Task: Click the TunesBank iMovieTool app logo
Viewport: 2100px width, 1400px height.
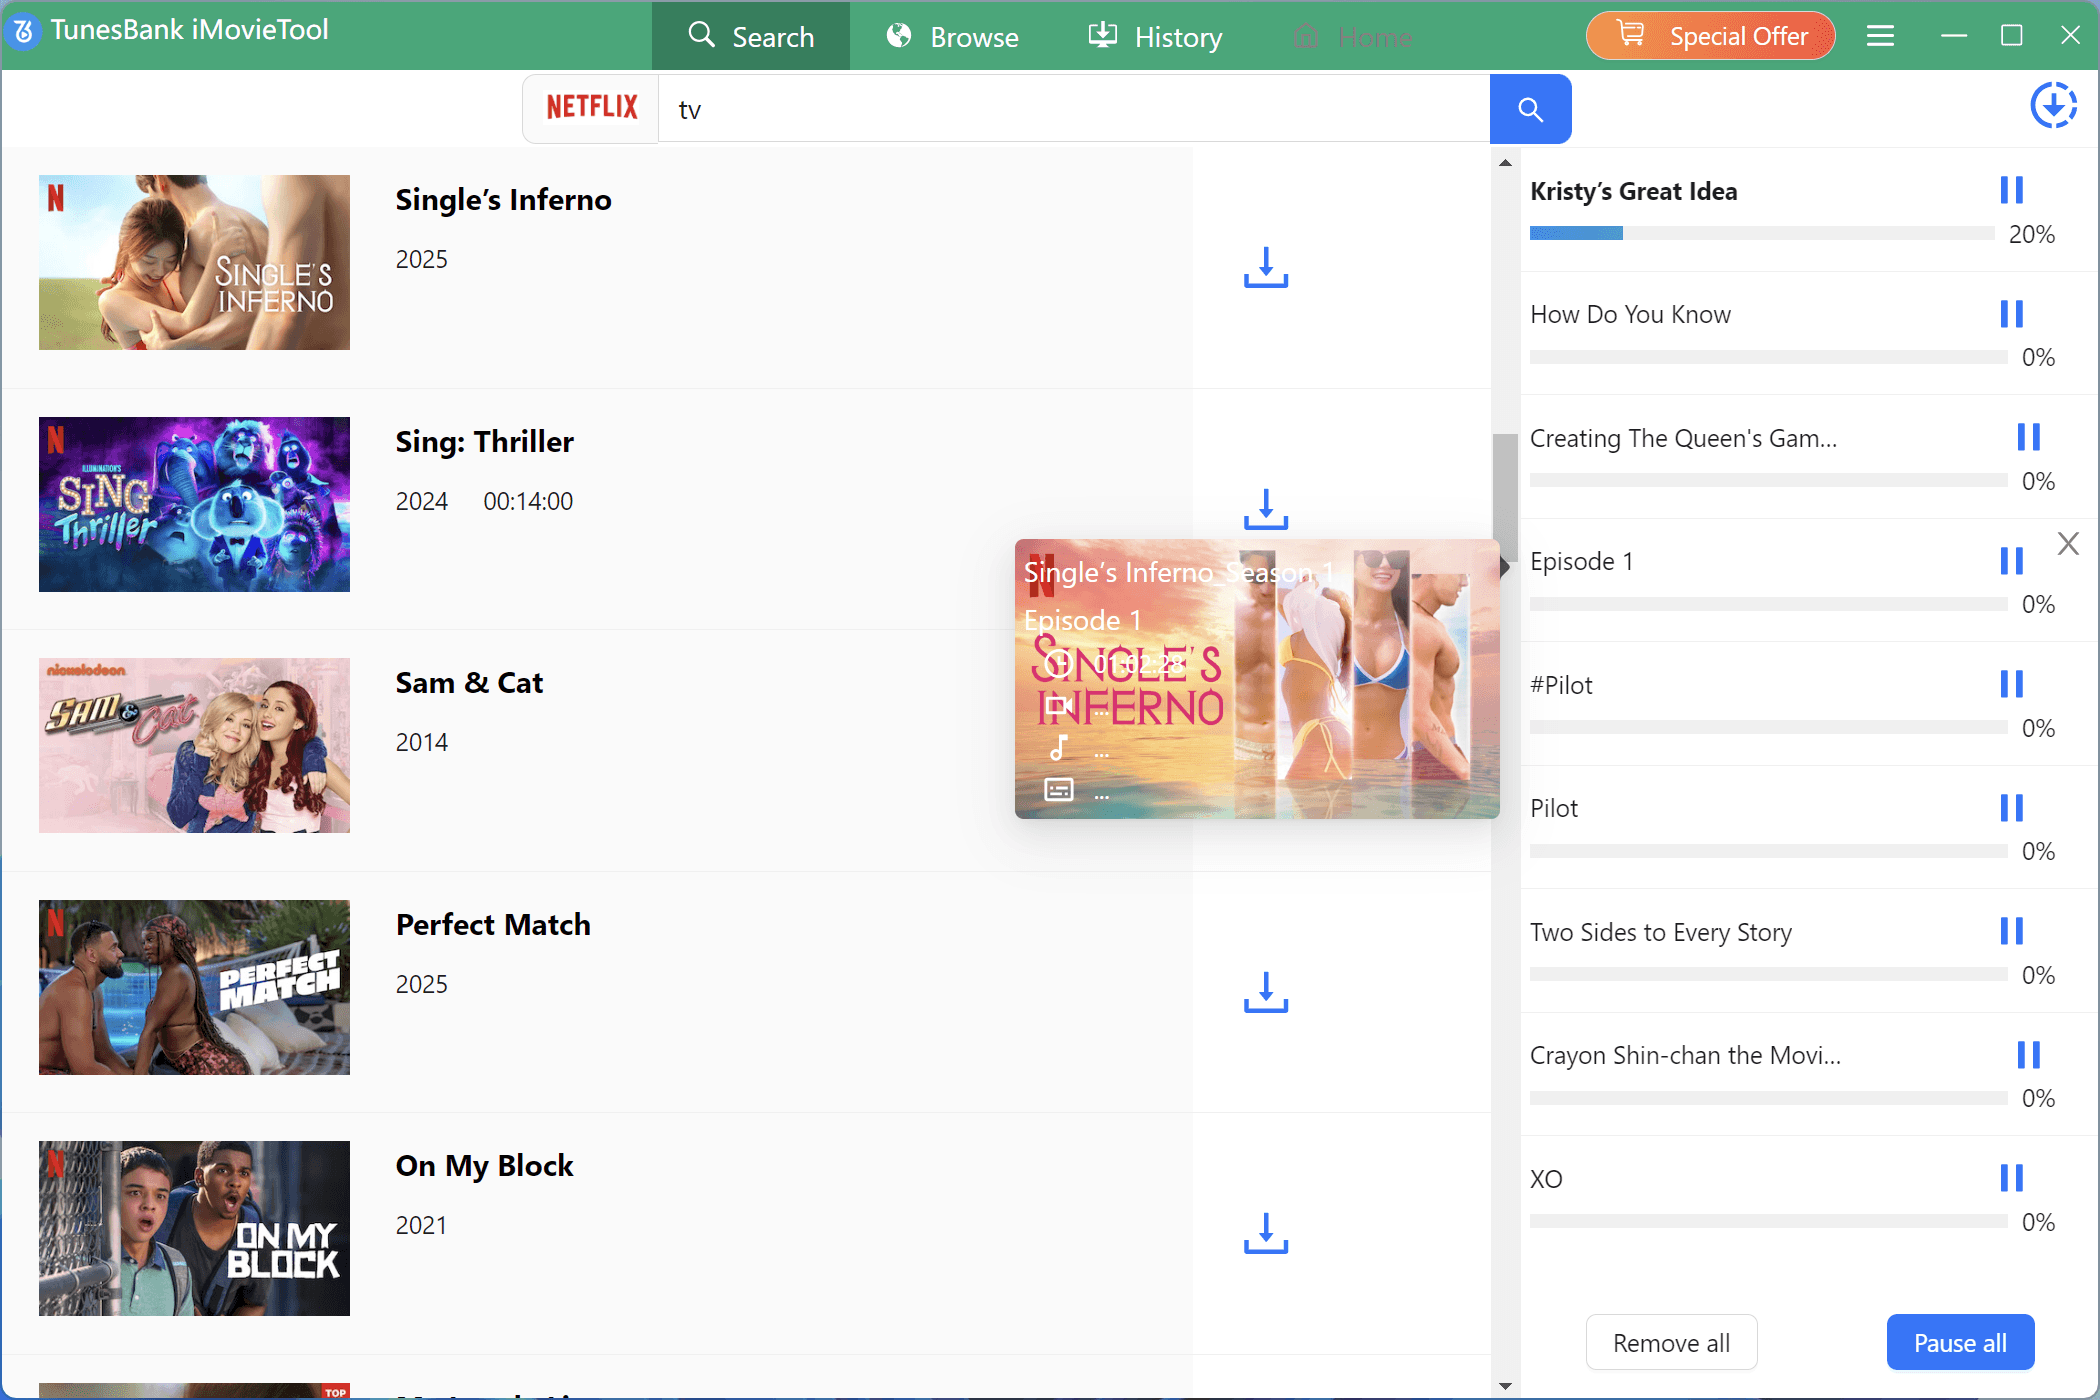Action: [x=24, y=31]
